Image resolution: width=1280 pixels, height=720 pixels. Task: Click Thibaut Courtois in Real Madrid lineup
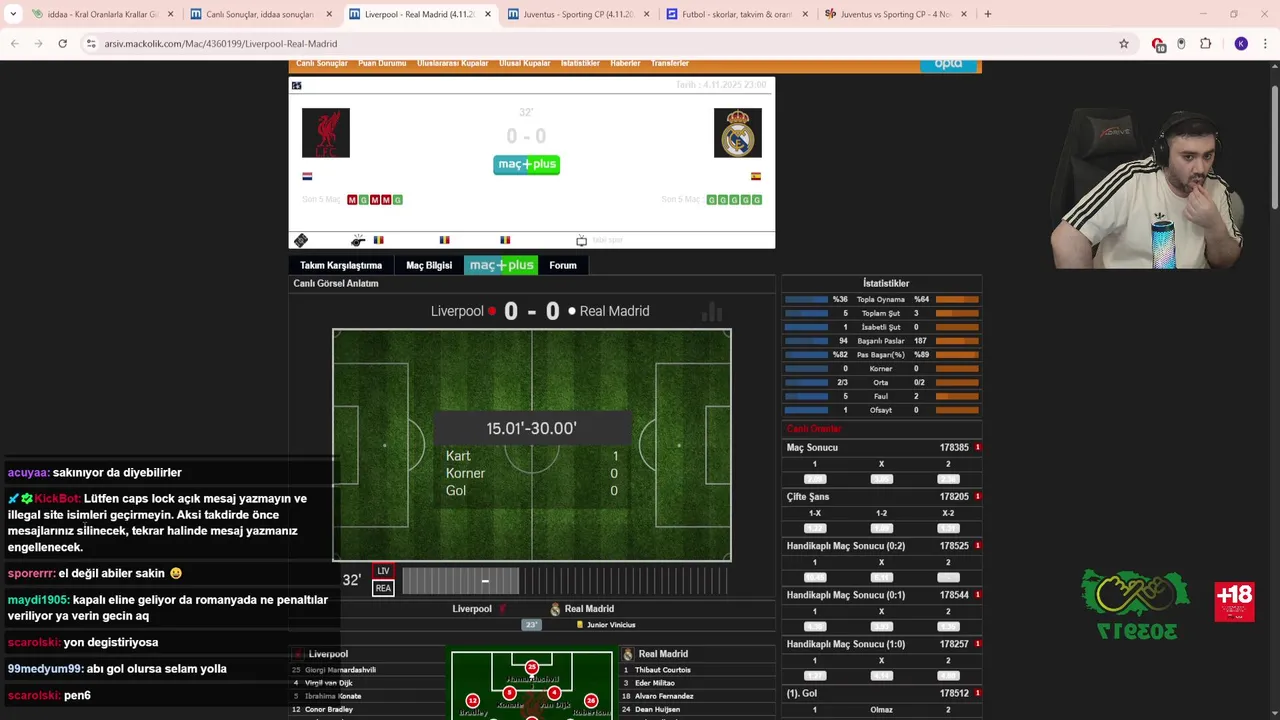coord(663,670)
